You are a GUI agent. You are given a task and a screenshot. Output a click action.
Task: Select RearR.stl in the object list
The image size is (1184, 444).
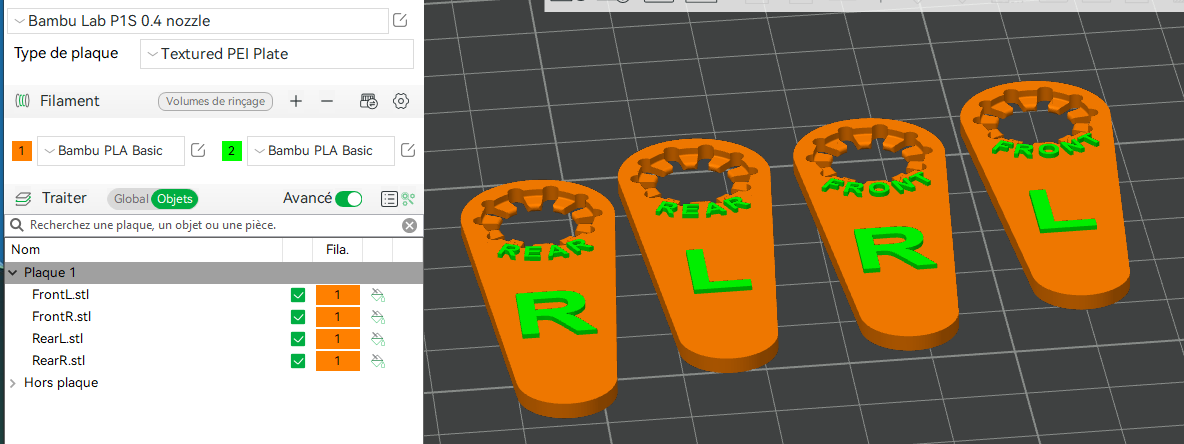tap(58, 360)
